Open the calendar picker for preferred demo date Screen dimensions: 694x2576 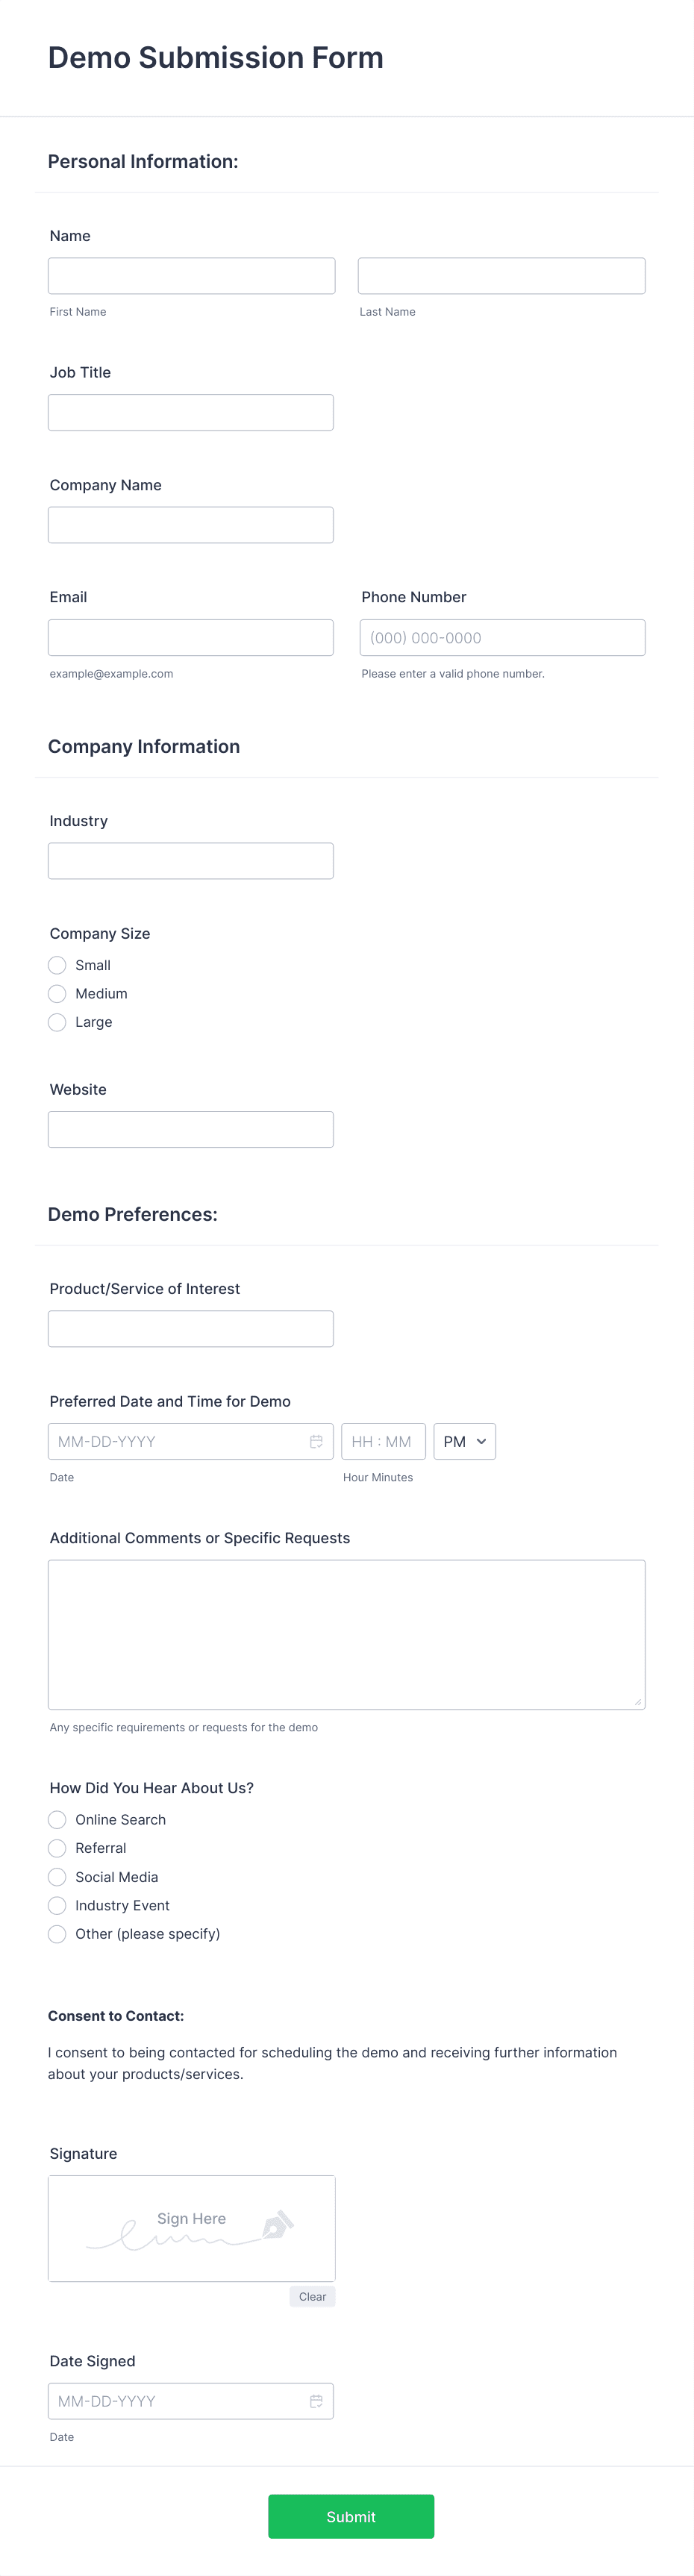[x=316, y=1441]
